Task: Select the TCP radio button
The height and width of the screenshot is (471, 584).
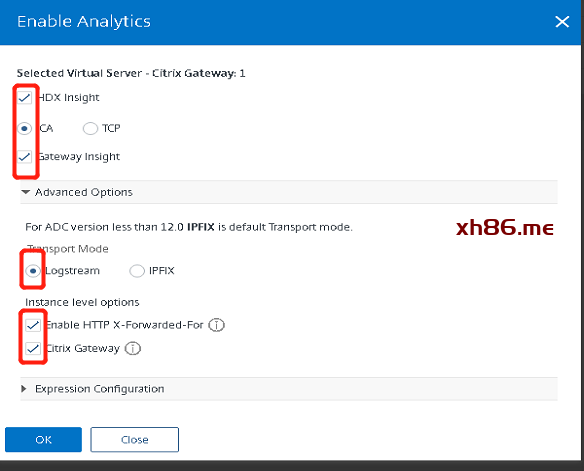Action: pyautogui.click(x=90, y=128)
